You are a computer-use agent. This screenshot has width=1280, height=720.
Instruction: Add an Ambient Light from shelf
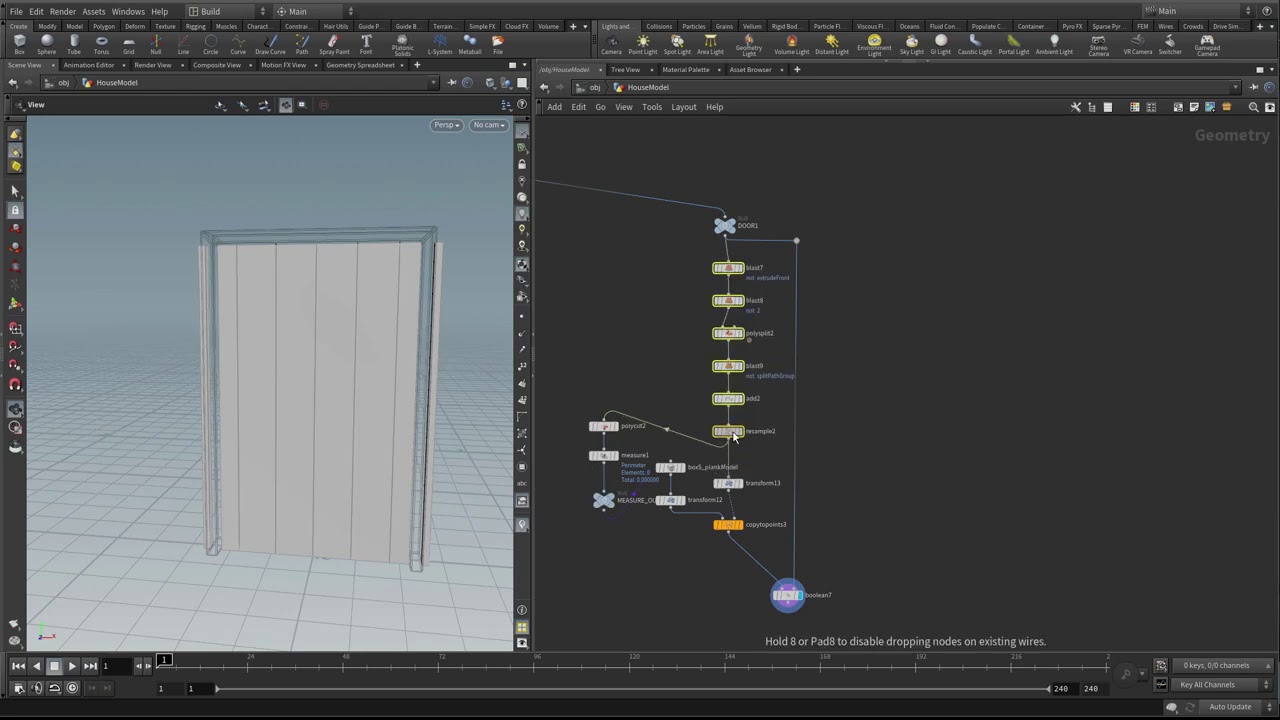click(x=1054, y=44)
